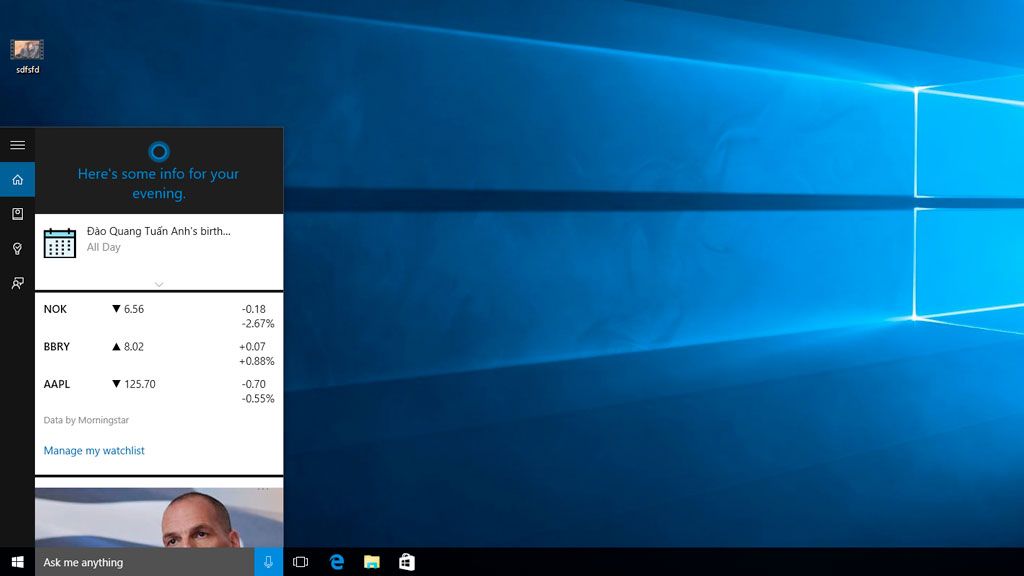
Task: Click the Cortana circle logo
Action: [x=158, y=152]
